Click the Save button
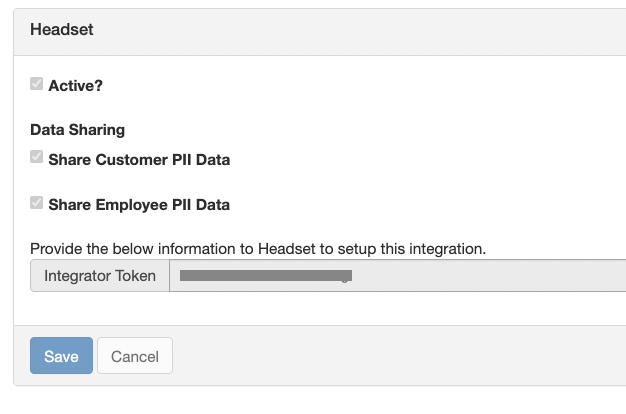 [x=61, y=356]
